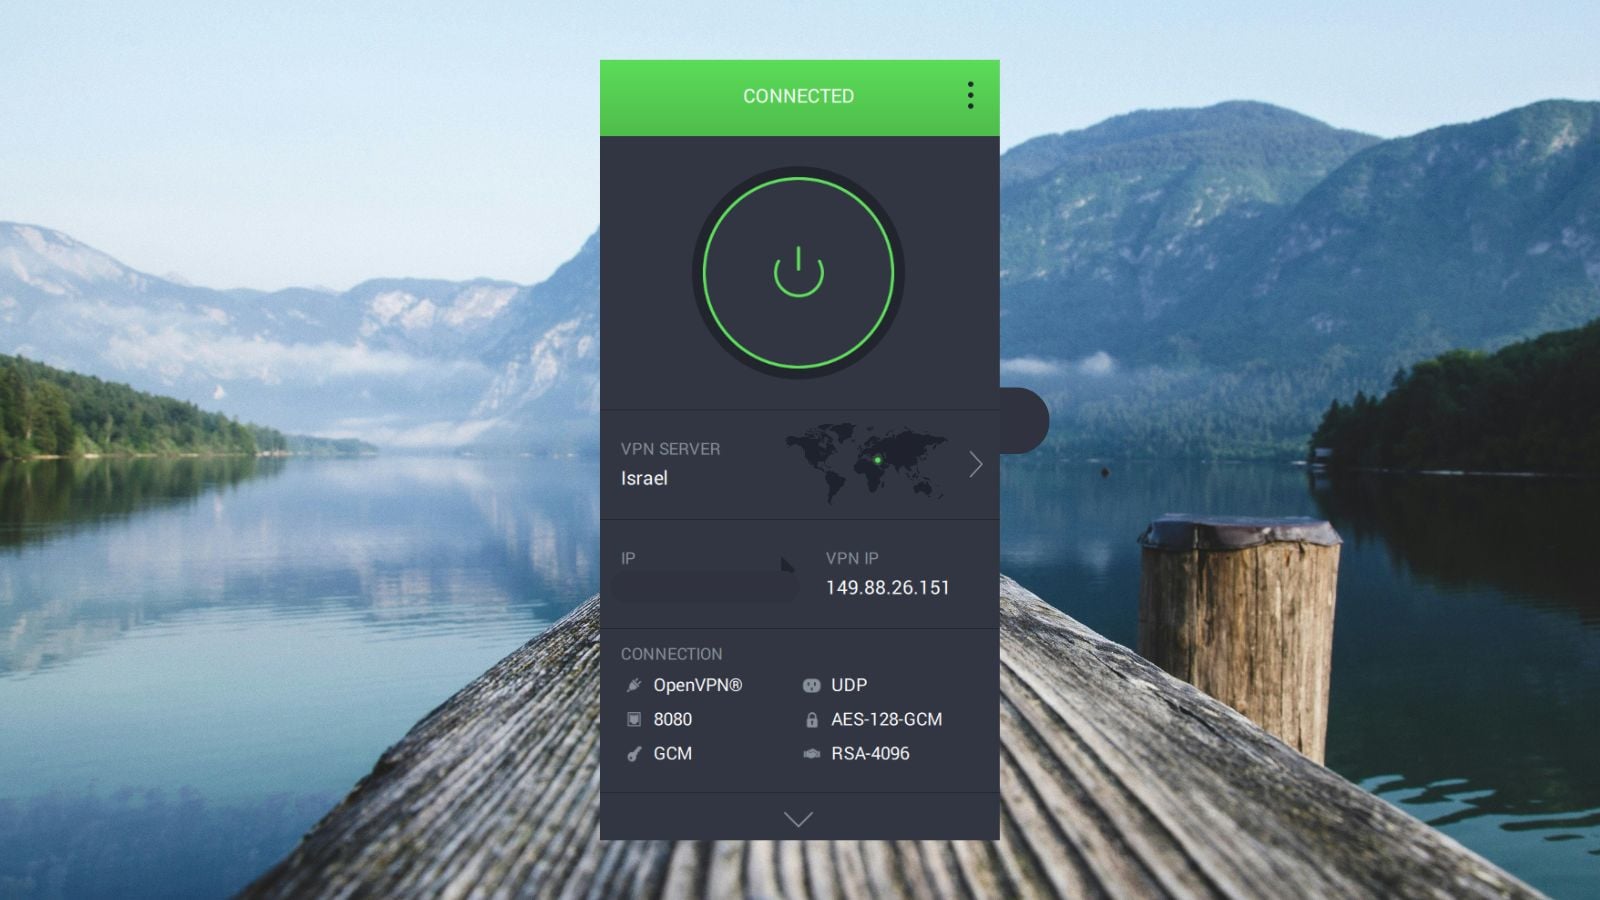Expand the panel with the bottom chevron
Image resolution: width=1600 pixels, height=900 pixels.
click(x=798, y=819)
